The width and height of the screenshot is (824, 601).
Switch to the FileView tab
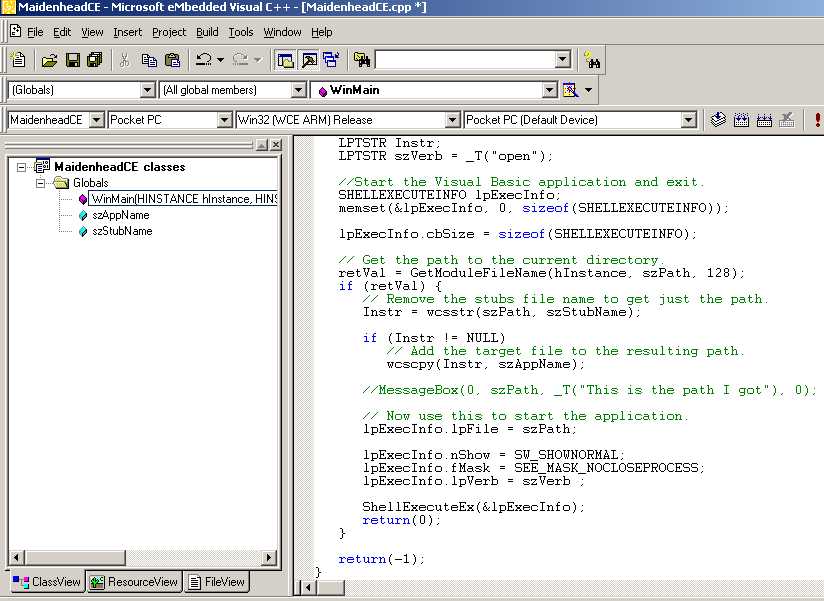(x=217, y=582)
